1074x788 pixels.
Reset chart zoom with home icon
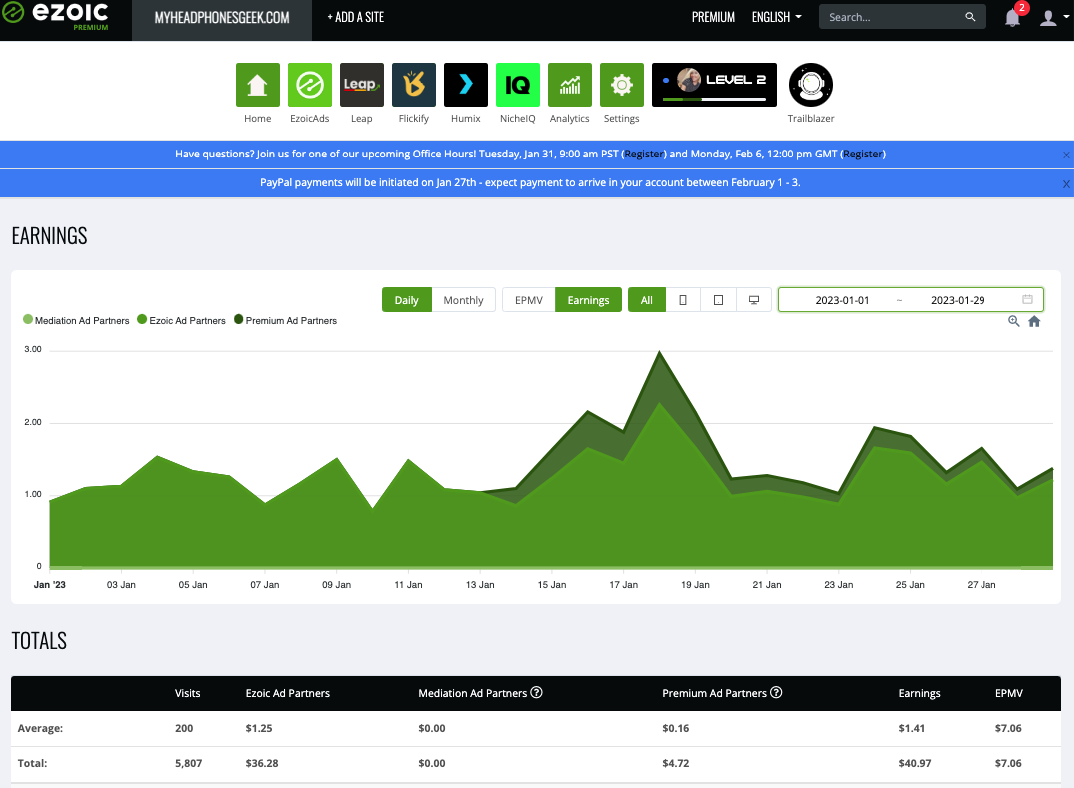1034,321
